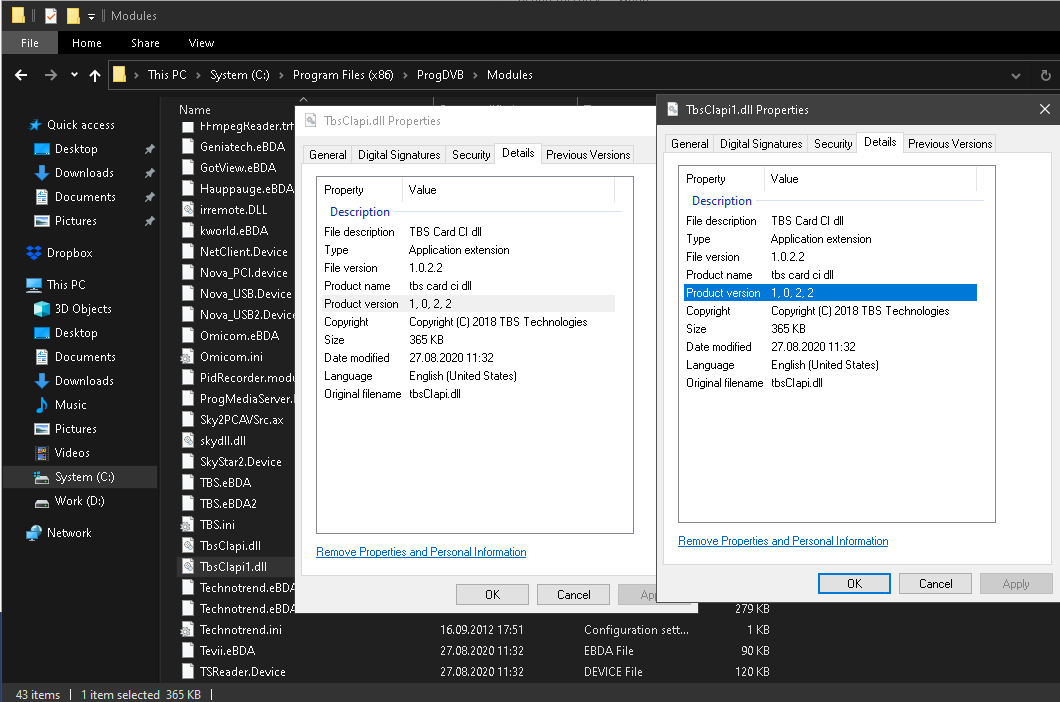Select the 3D Objects folder icon

click(42, 309)
